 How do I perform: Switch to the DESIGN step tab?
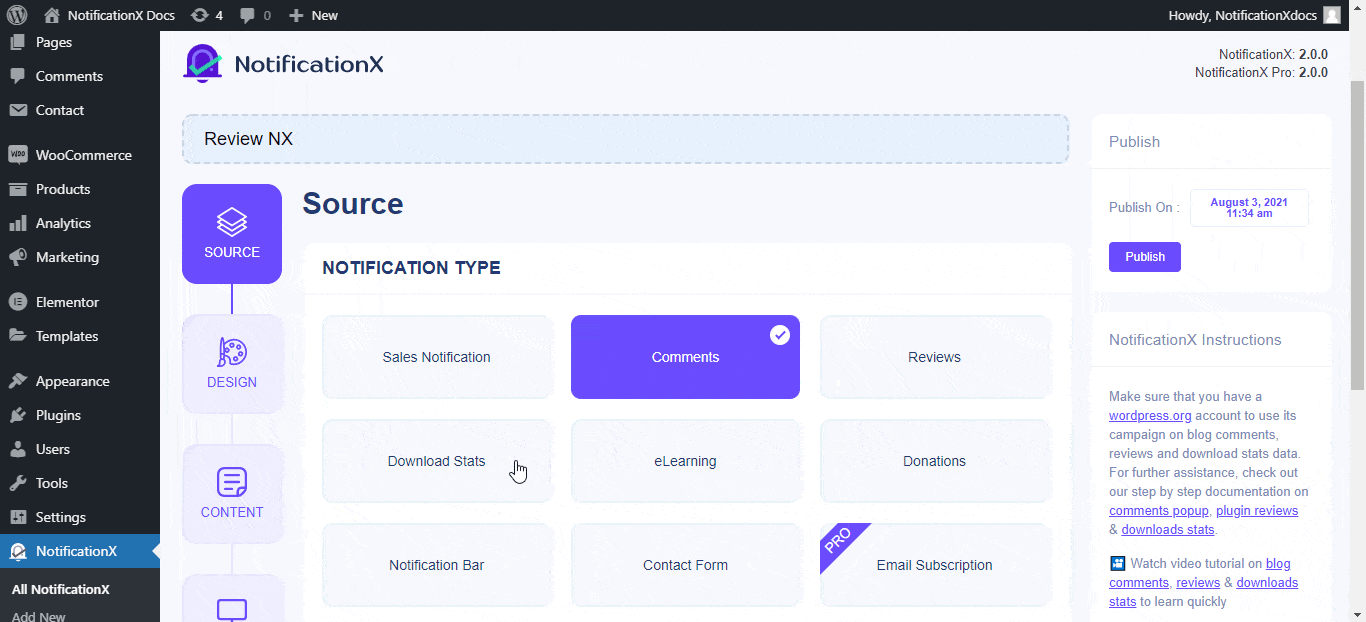tap(232, 364)
